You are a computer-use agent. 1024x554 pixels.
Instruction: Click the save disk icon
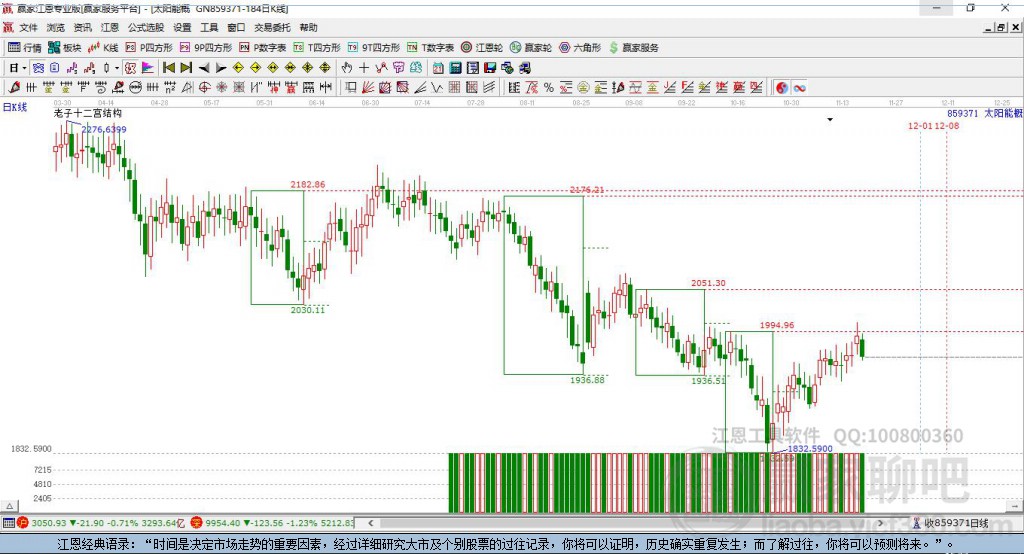(490, 68)
